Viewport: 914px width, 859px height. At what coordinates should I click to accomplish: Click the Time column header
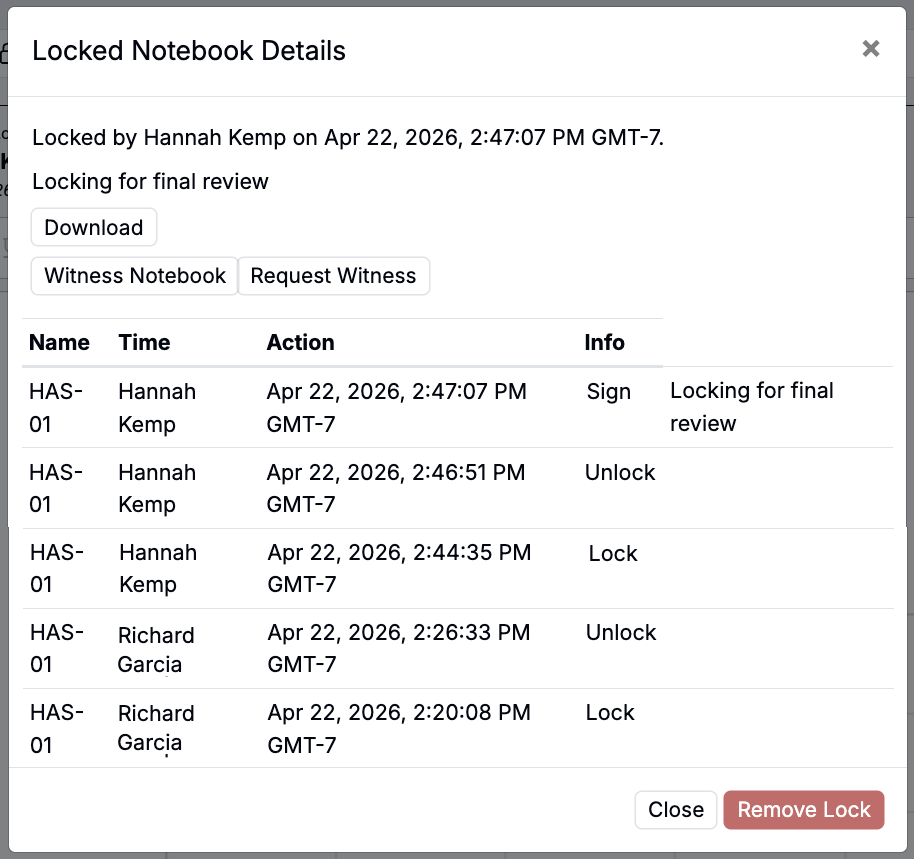[144, 343]
